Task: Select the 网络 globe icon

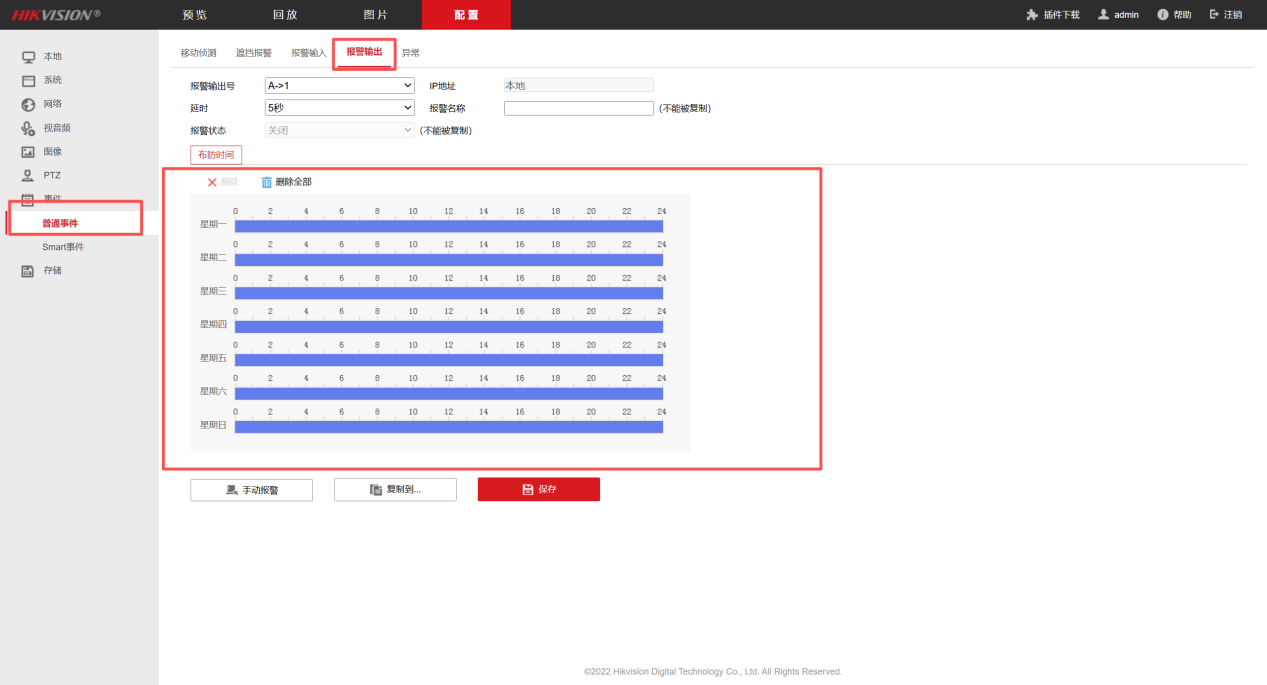Action: pyautogui.click(x=29, y=105)
